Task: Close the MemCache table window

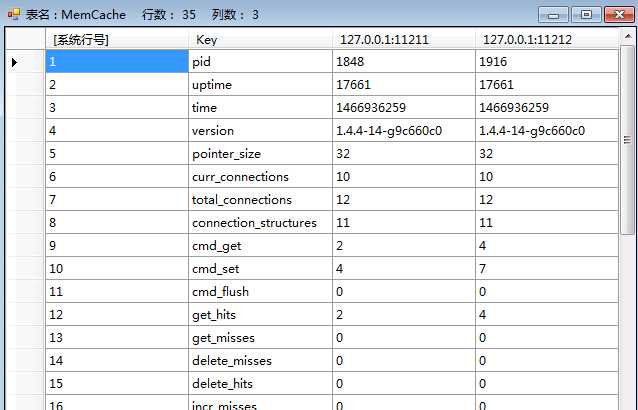Action: click(619, 15)
